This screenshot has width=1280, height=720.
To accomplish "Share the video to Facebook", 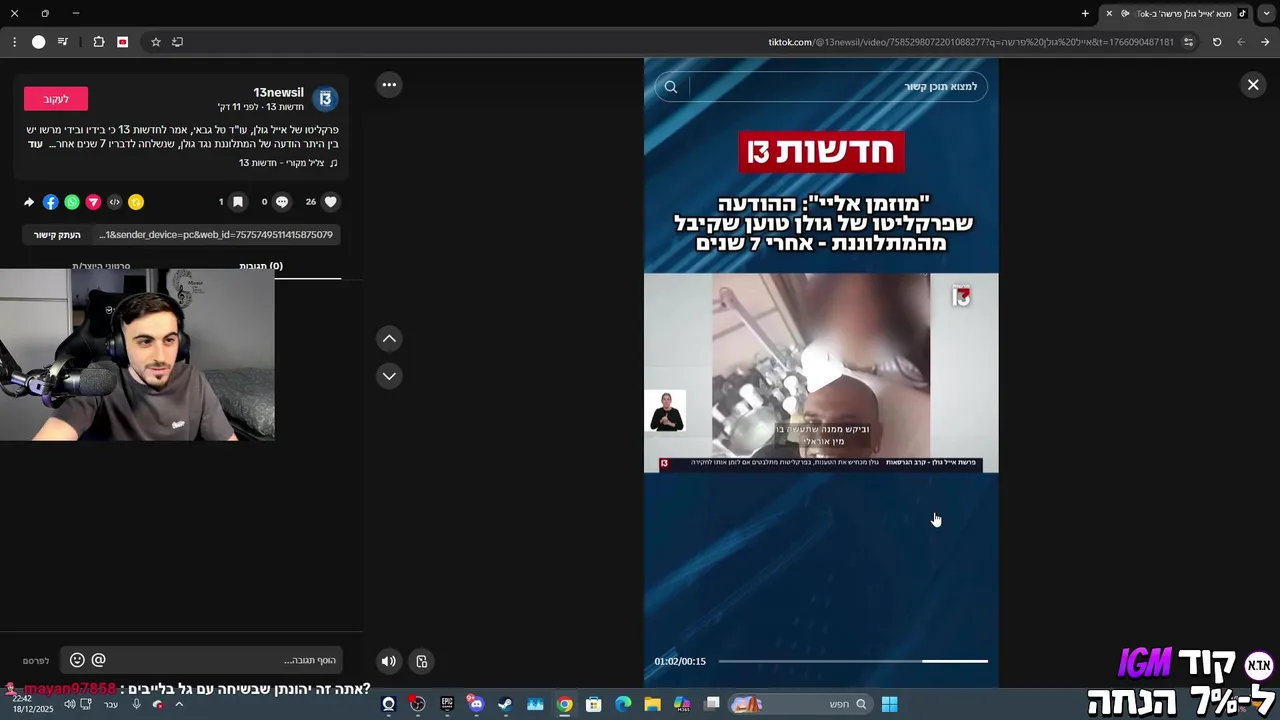I will (x=51, y=202).
